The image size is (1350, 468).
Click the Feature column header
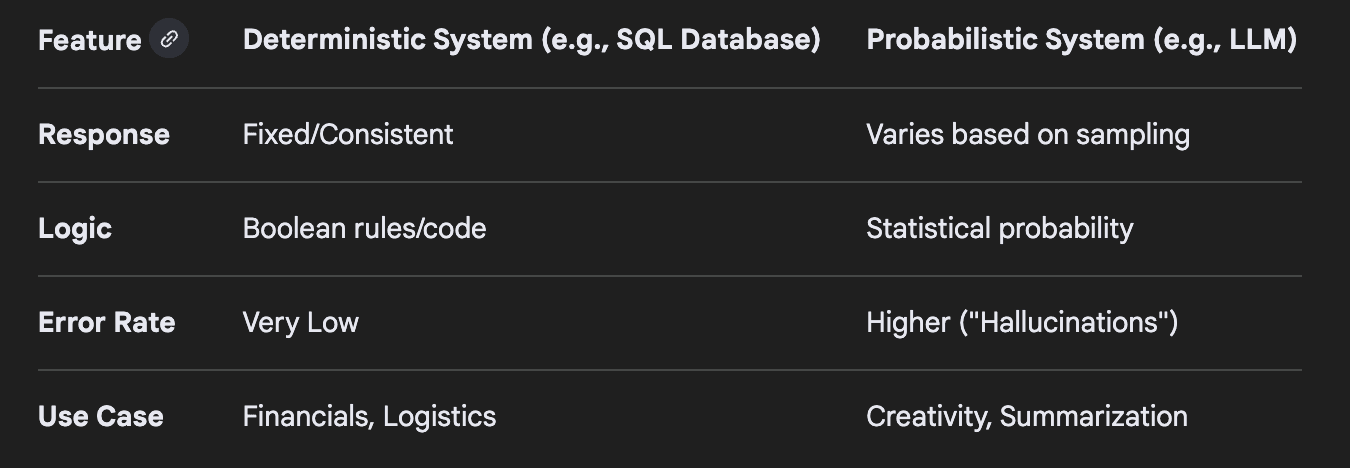(x=90, y=41)
